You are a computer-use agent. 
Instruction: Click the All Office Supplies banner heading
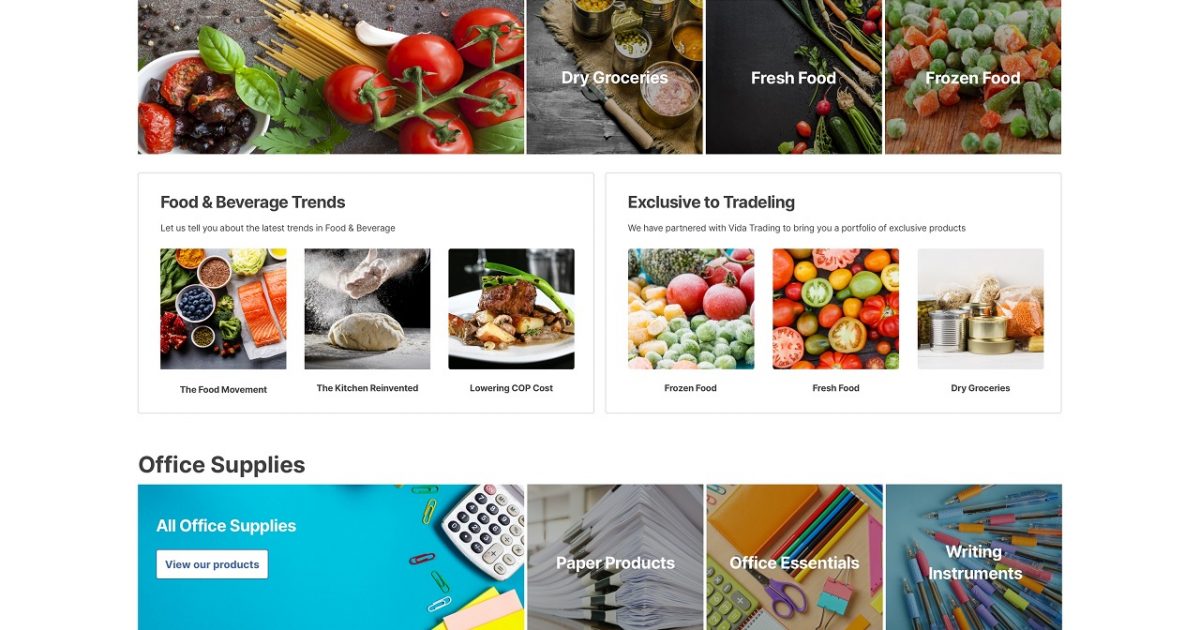pos(226,526)
